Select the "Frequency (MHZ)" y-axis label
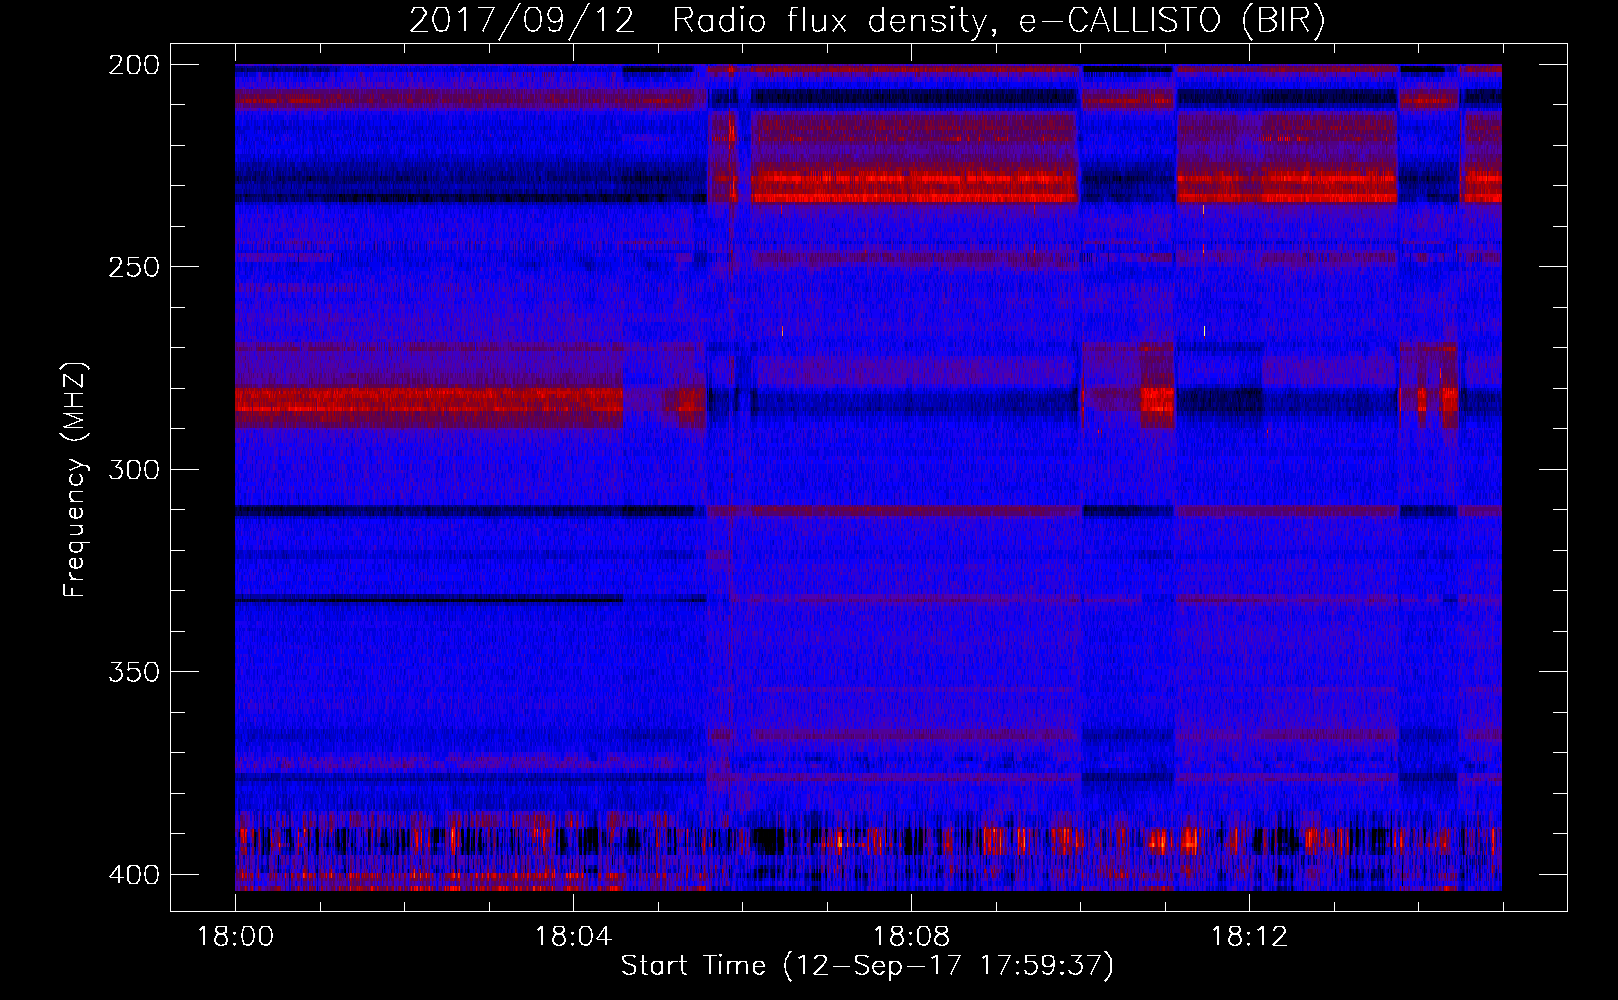1618x1000 pixels. coord(75,479)
